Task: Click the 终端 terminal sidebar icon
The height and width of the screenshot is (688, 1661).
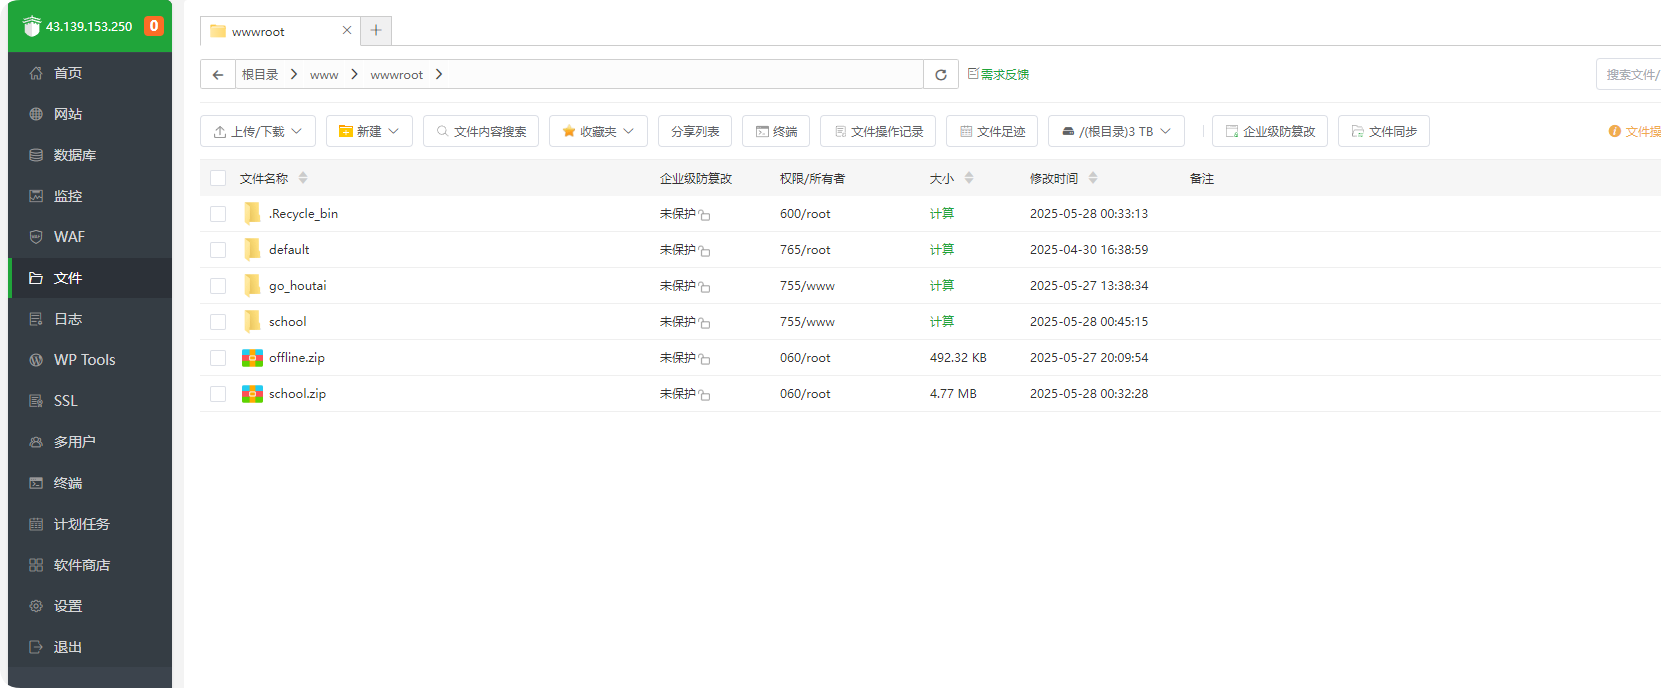Action: pos(36,483)
